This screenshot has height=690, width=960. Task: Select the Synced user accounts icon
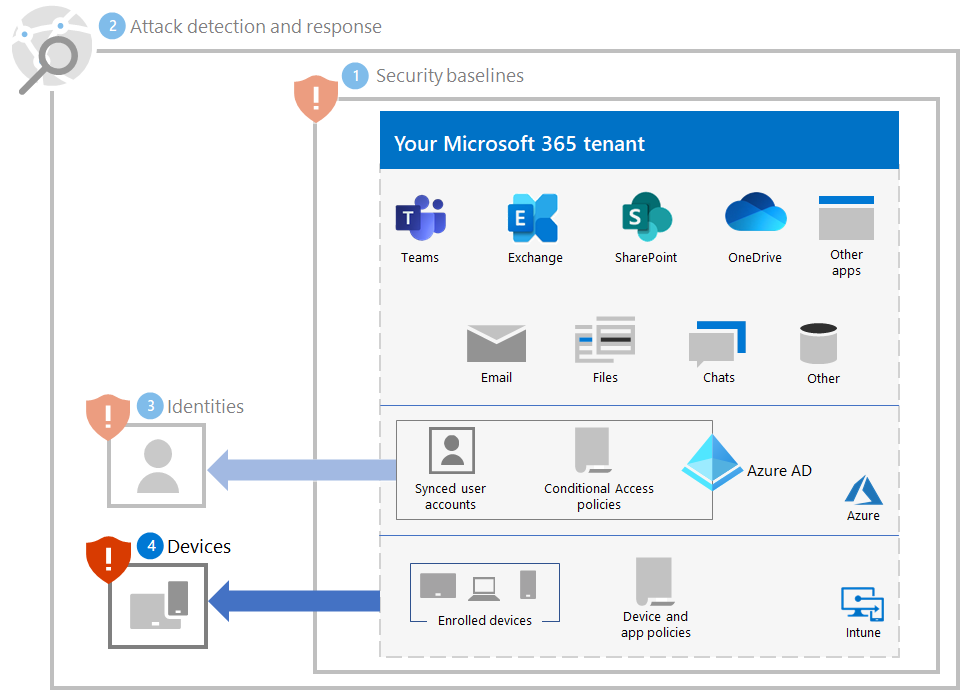point(449,449)
